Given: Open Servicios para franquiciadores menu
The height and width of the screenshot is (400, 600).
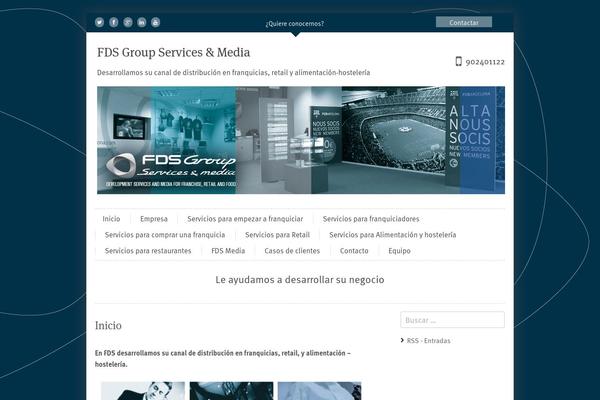Looking at the screenshot, I should coord(371,219).
